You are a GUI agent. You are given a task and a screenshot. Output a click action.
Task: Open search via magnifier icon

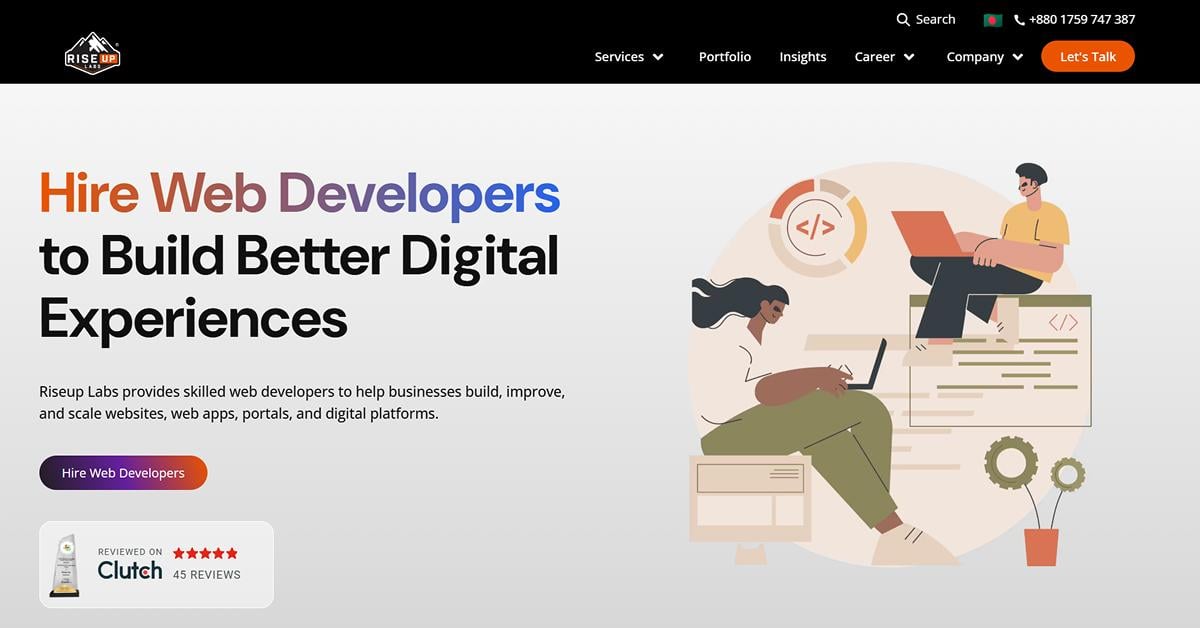[903, 19]
